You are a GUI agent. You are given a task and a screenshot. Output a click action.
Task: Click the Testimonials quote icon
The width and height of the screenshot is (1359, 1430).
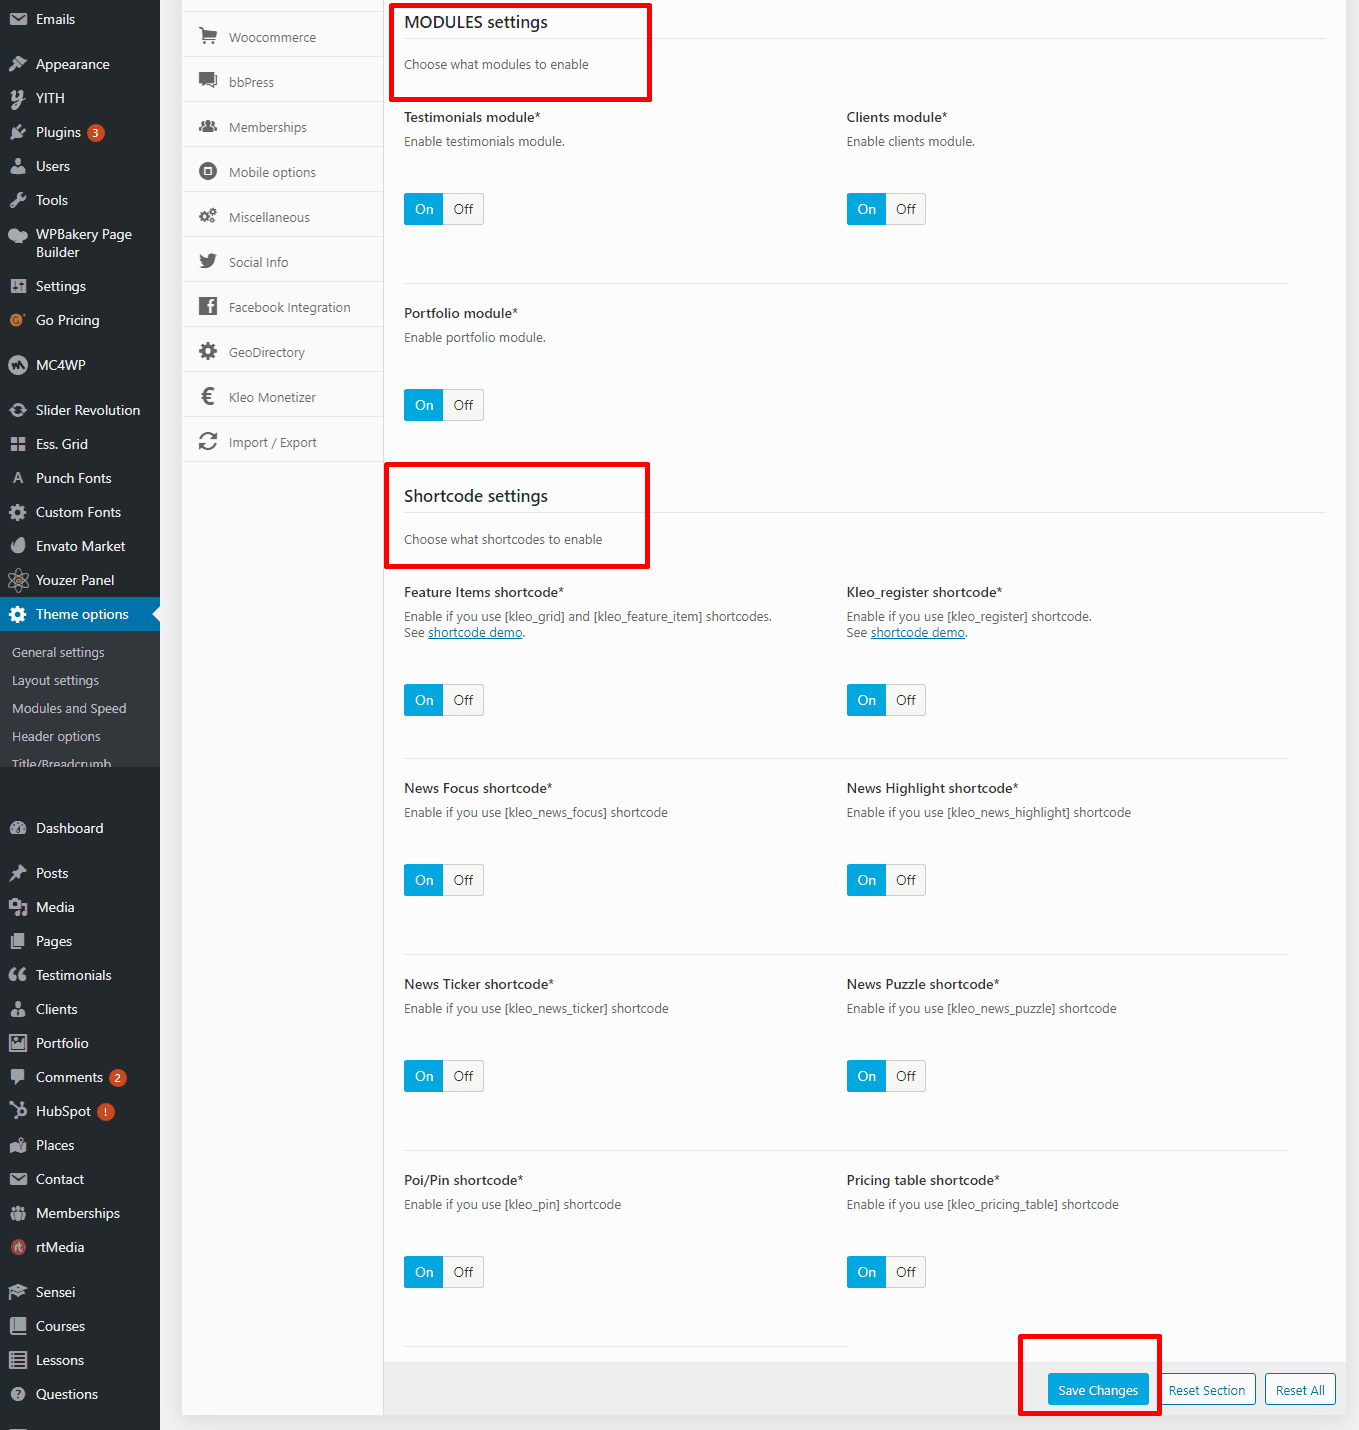point(18,975)
